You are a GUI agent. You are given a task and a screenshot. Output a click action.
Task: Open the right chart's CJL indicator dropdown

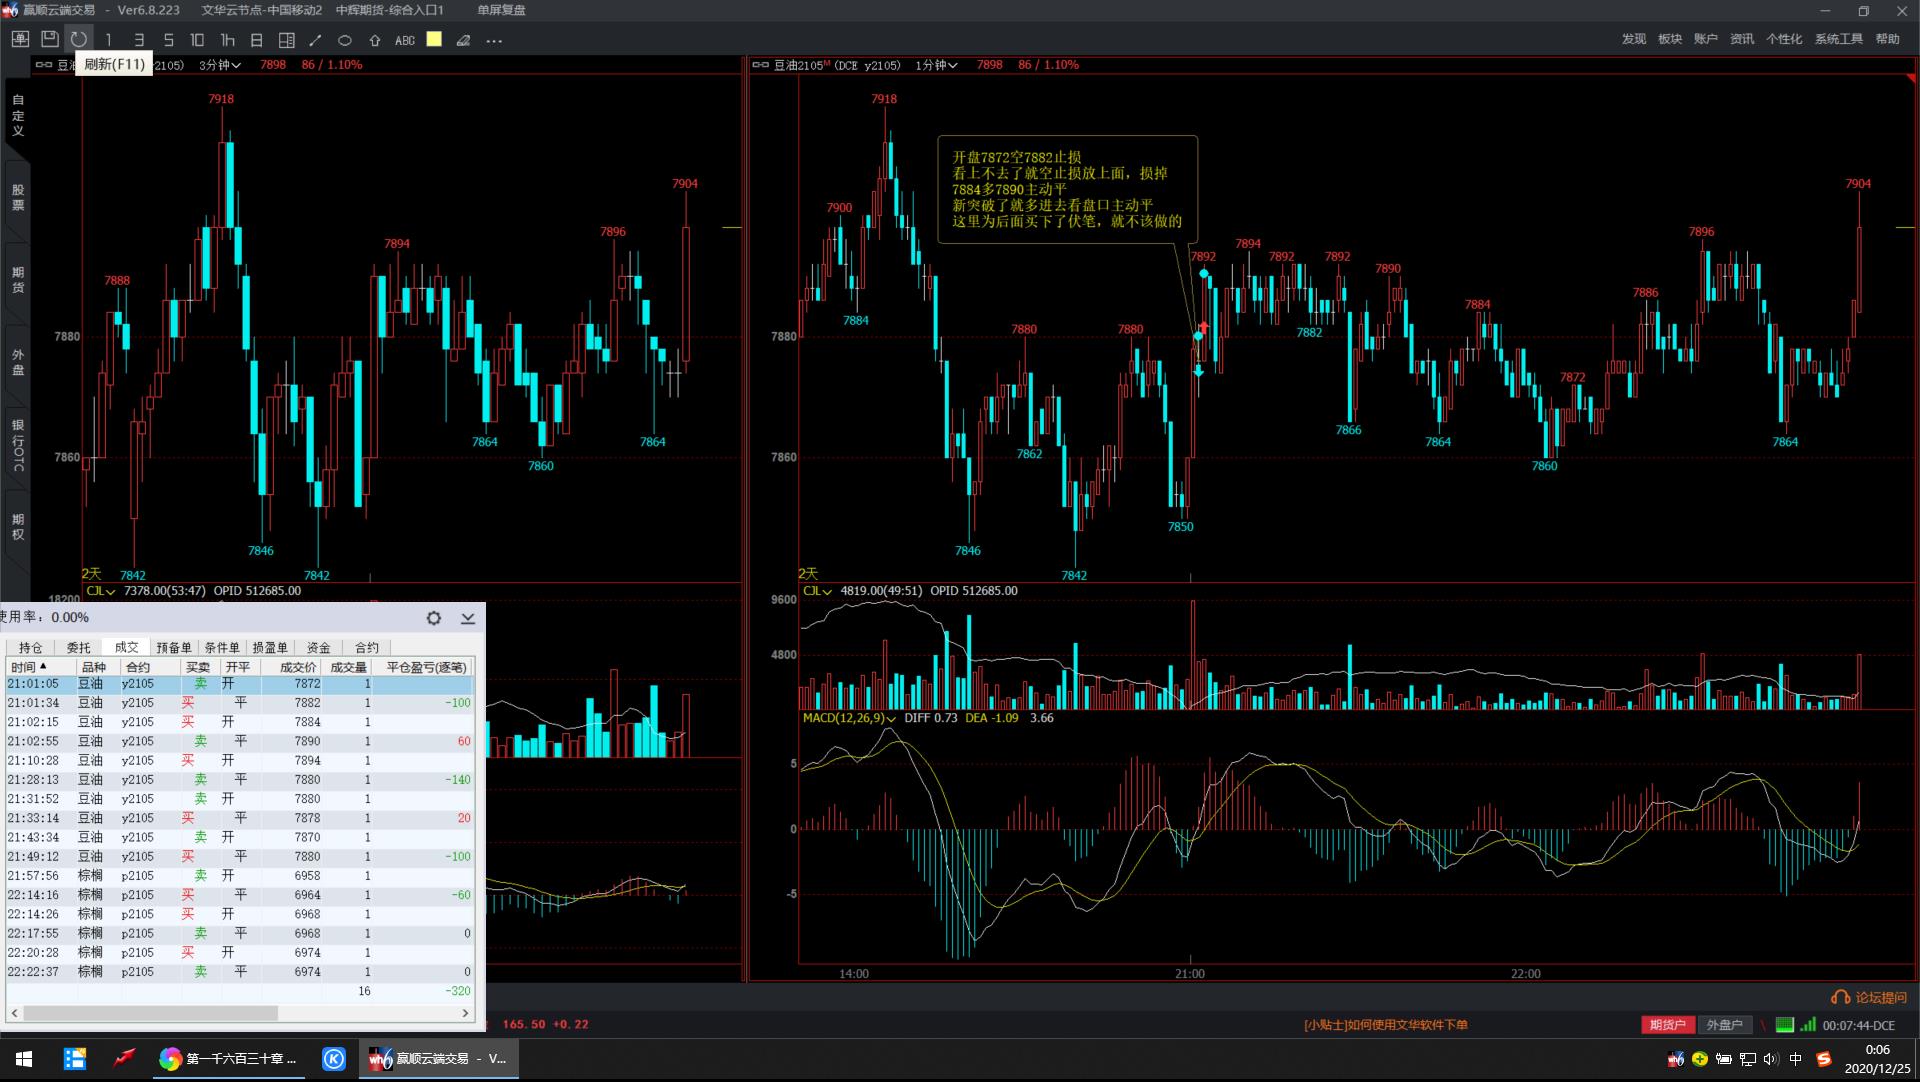tap(818, 591)
